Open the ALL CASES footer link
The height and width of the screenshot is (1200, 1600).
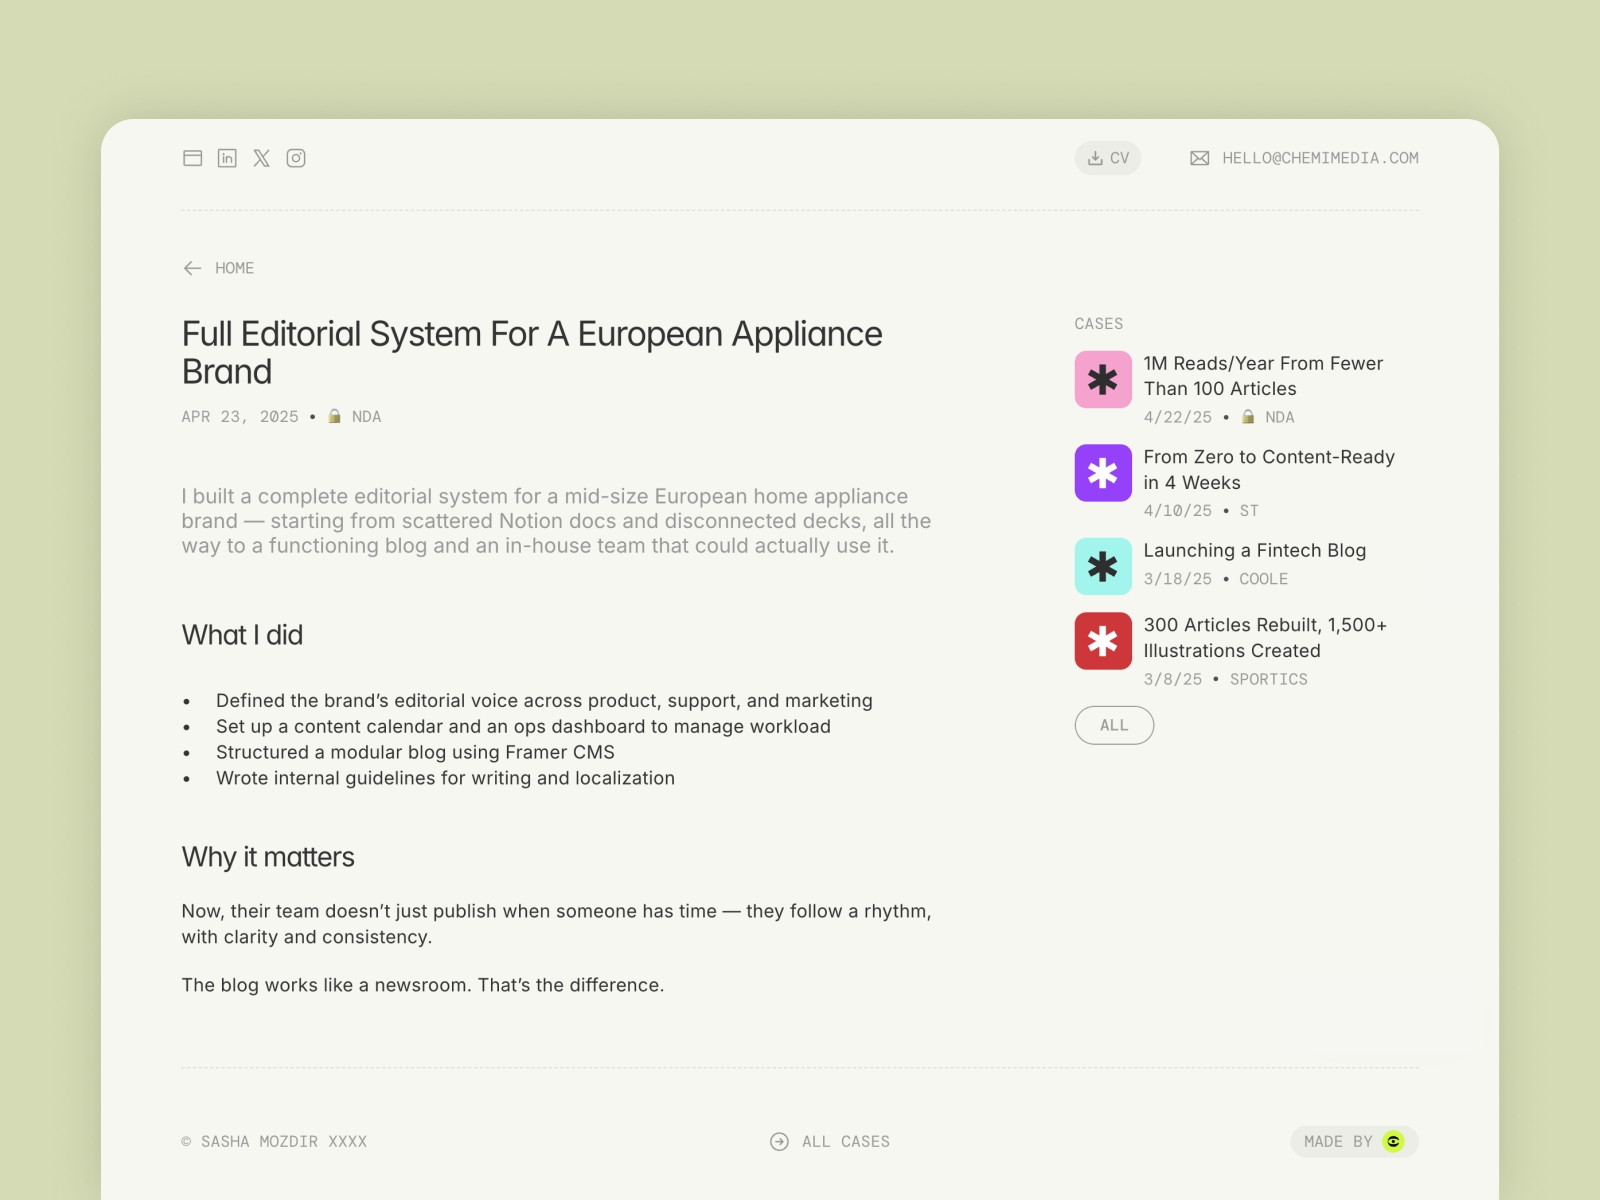tap(845, 1141)
